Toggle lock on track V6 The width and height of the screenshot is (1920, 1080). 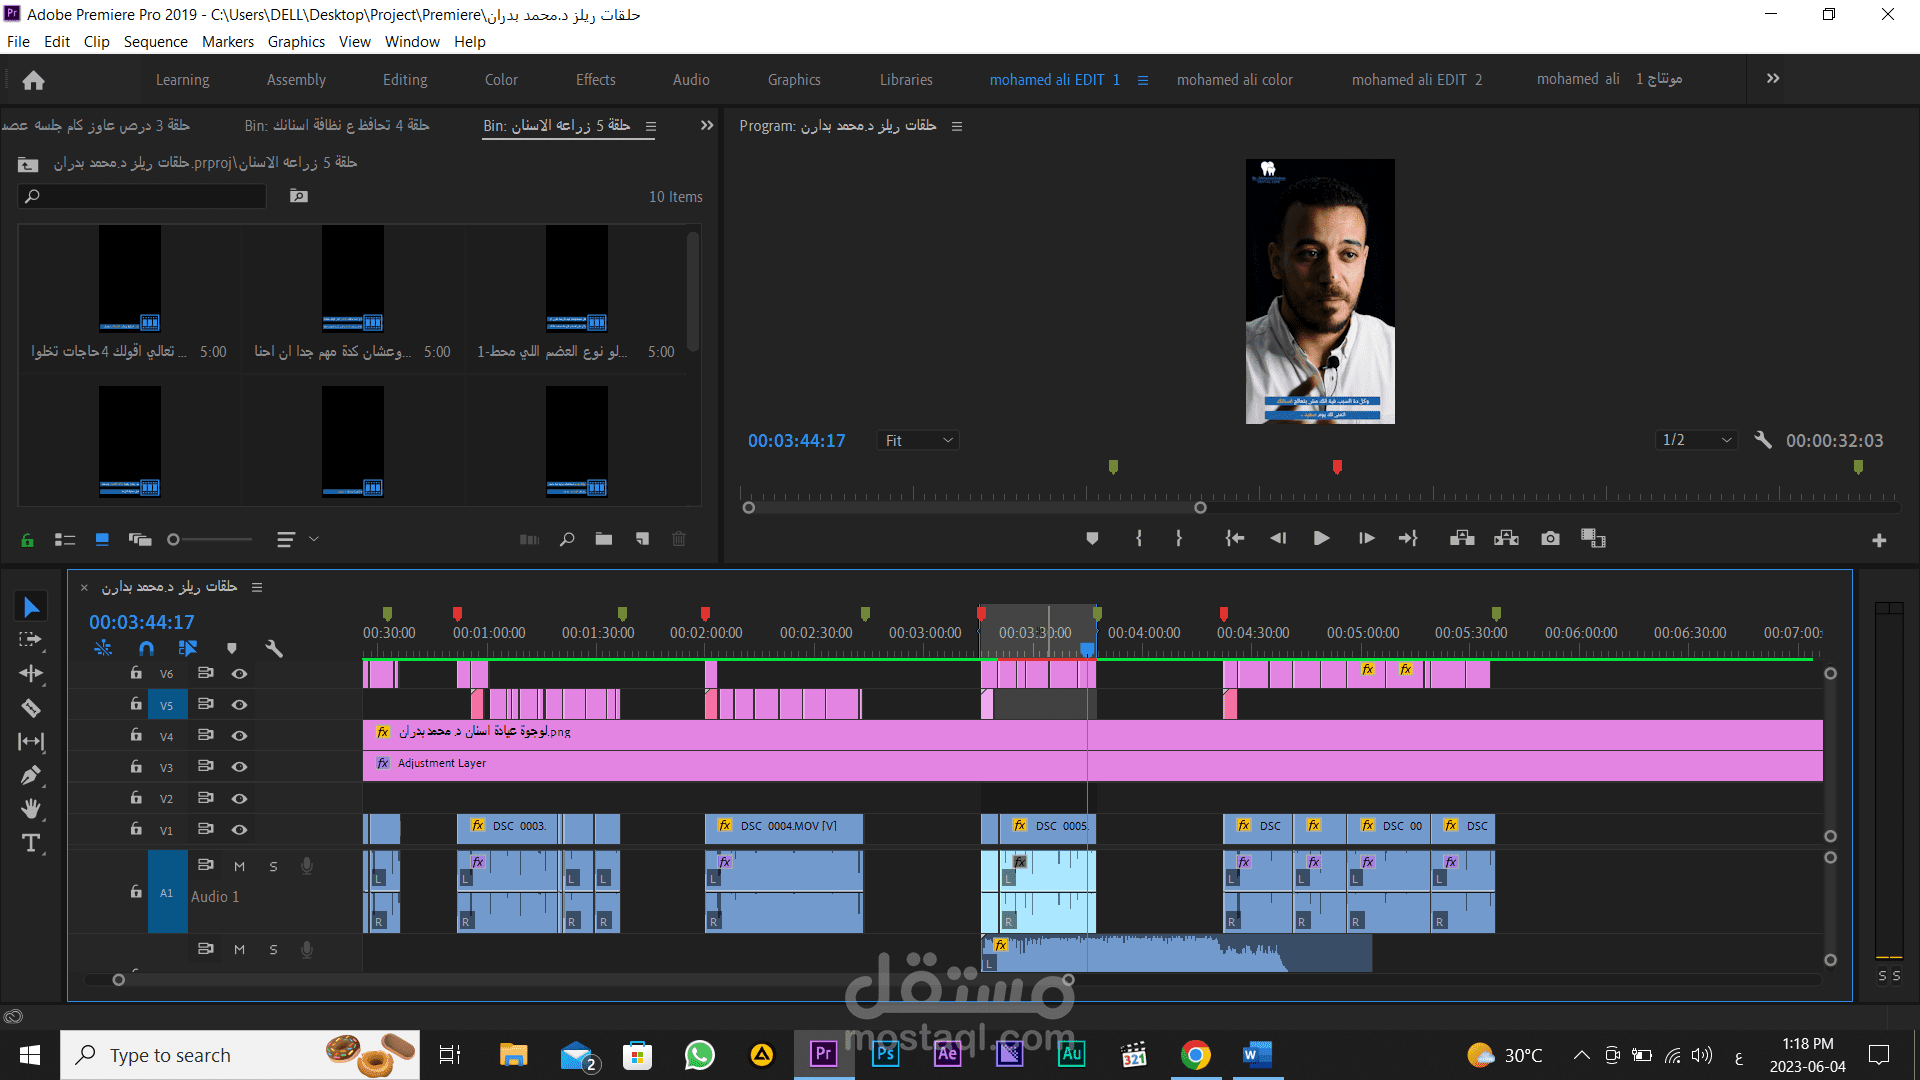point(136,673)
